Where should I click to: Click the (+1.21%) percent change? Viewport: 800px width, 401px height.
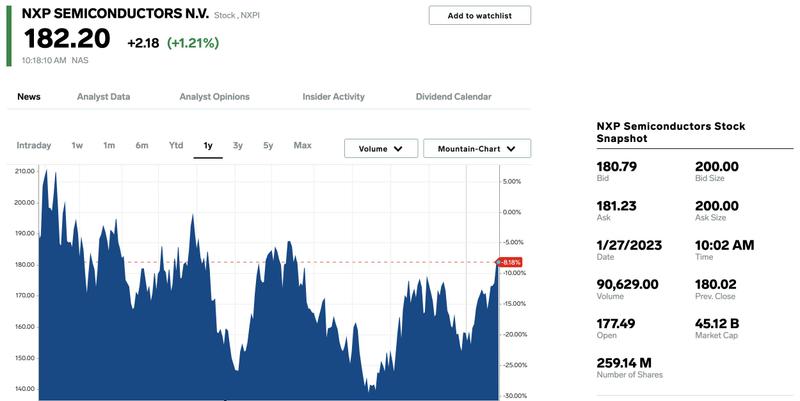pos(193,43)
